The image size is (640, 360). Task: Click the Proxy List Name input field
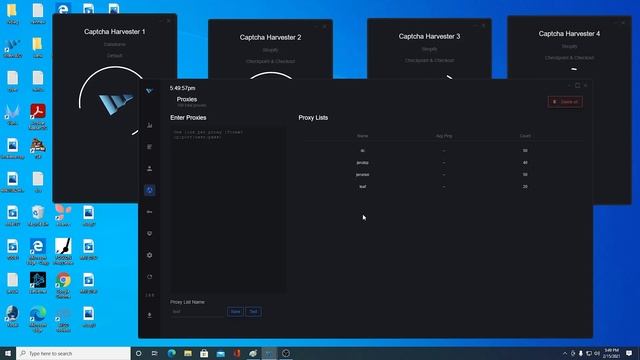click(x=198, y=312)
